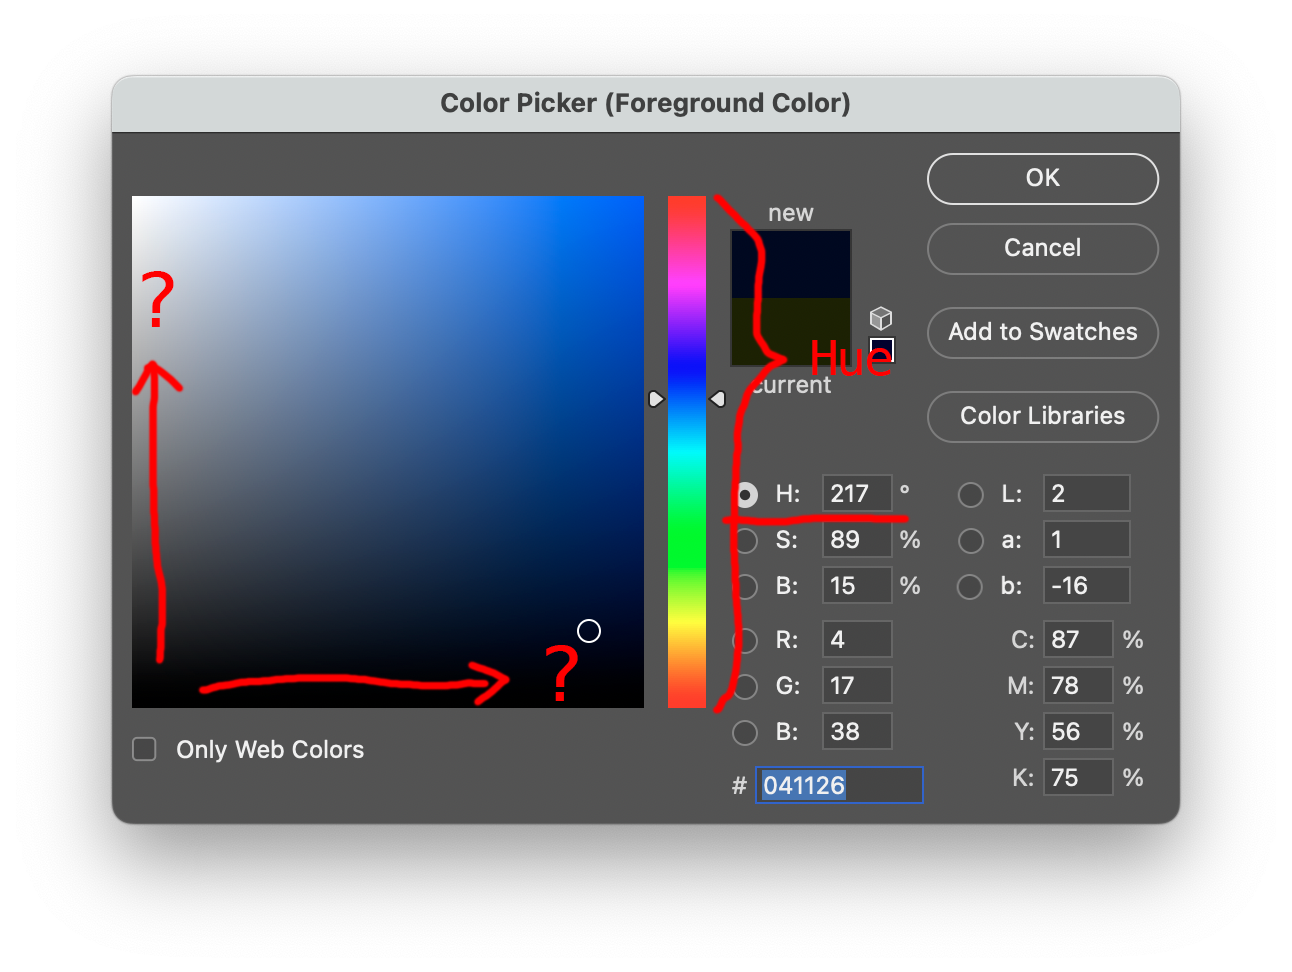
Task: Click the K black percentage field
Action: [1077, 778]
